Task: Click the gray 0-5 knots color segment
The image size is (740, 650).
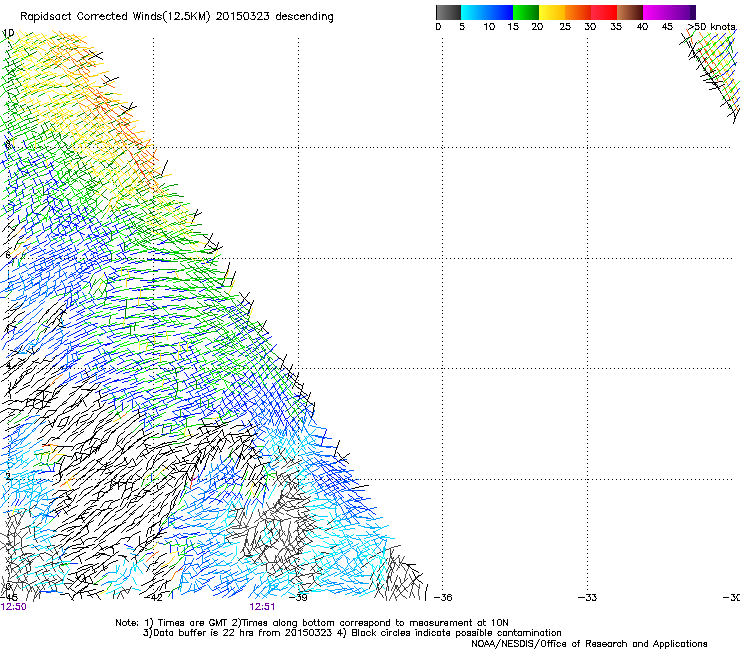Action: point(448,12)
